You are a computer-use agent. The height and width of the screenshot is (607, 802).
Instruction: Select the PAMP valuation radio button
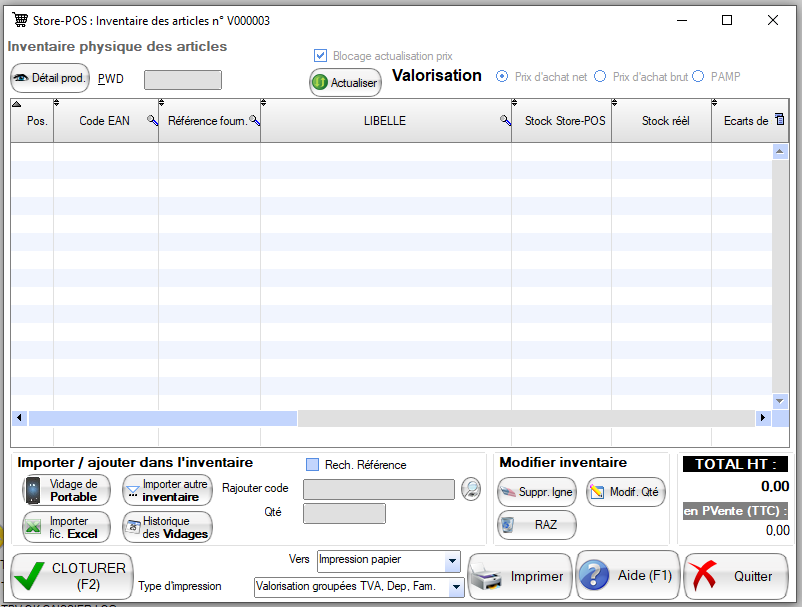click(x=697, y=76)
